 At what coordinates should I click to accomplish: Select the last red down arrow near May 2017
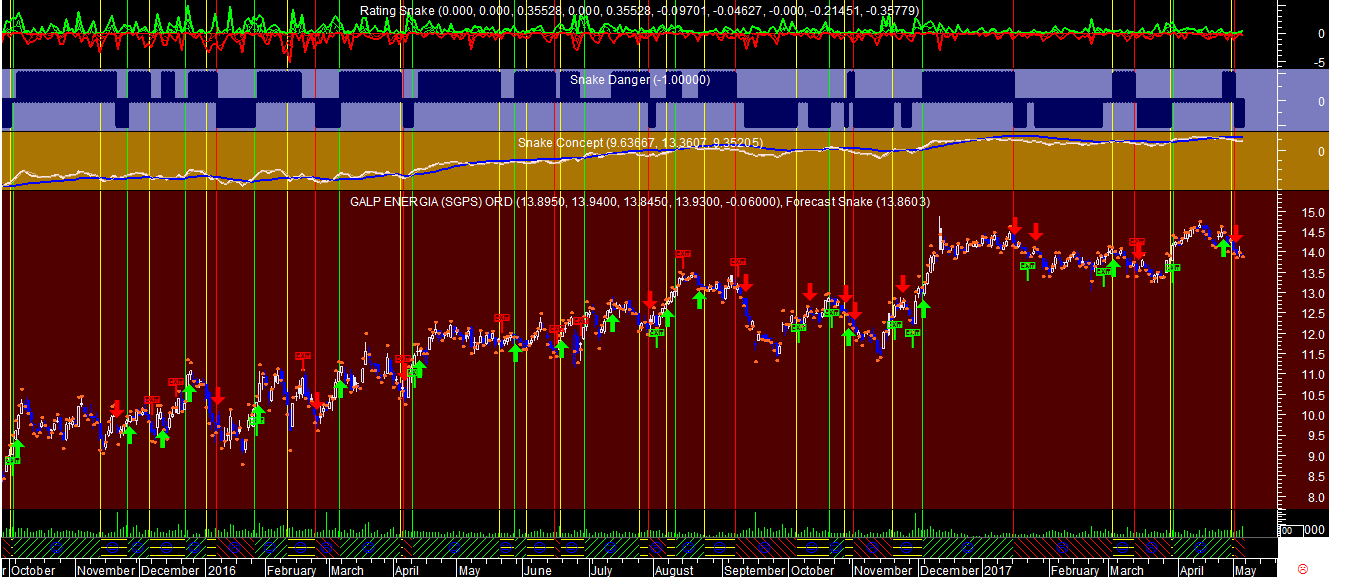[x=1236, y=234]
